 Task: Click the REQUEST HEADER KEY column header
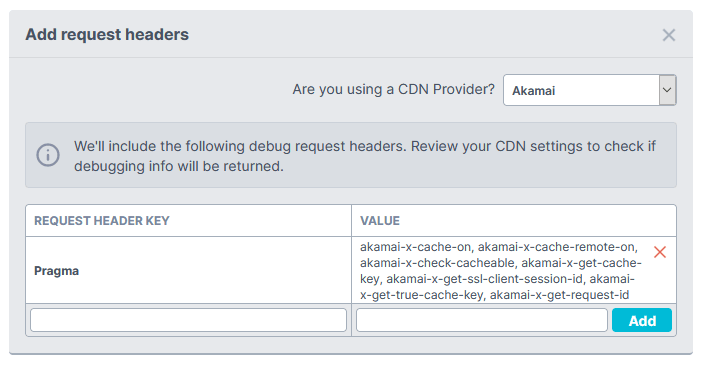tap(102, 221)
